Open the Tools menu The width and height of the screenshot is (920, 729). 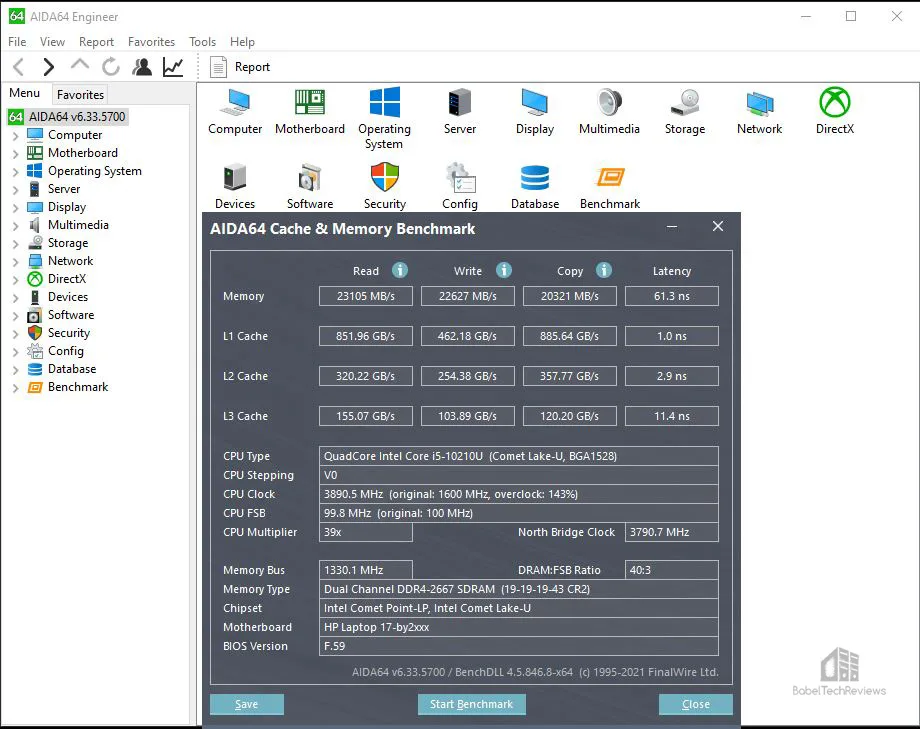[202, 42]
